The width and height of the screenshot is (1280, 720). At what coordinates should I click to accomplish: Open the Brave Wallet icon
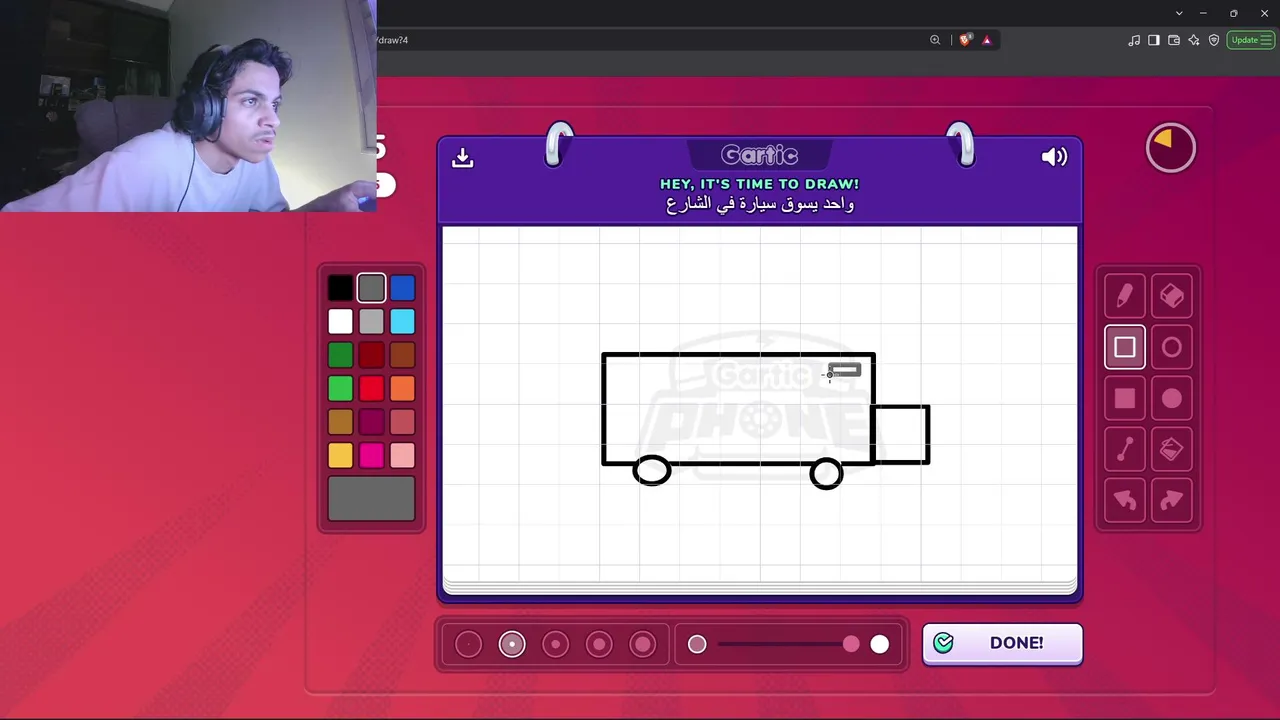pos(1174,40)
